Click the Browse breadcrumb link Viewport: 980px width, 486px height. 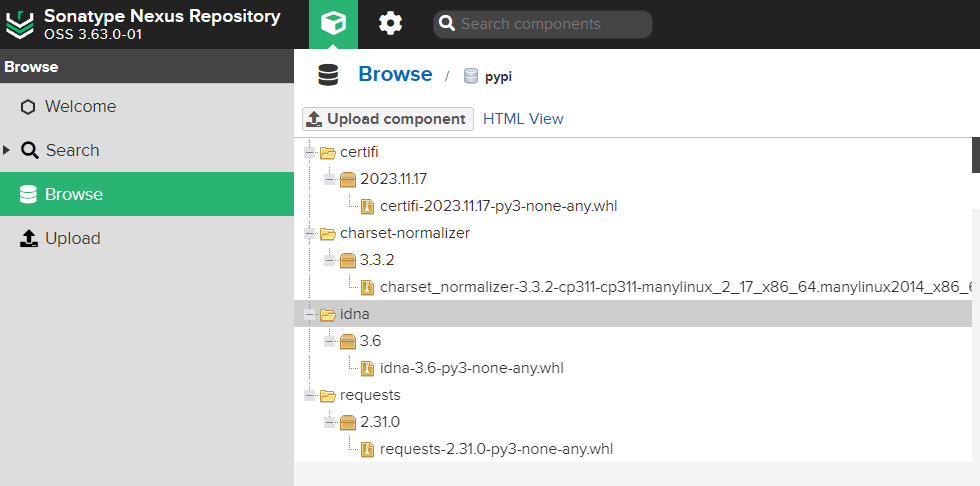pos(395,74)
